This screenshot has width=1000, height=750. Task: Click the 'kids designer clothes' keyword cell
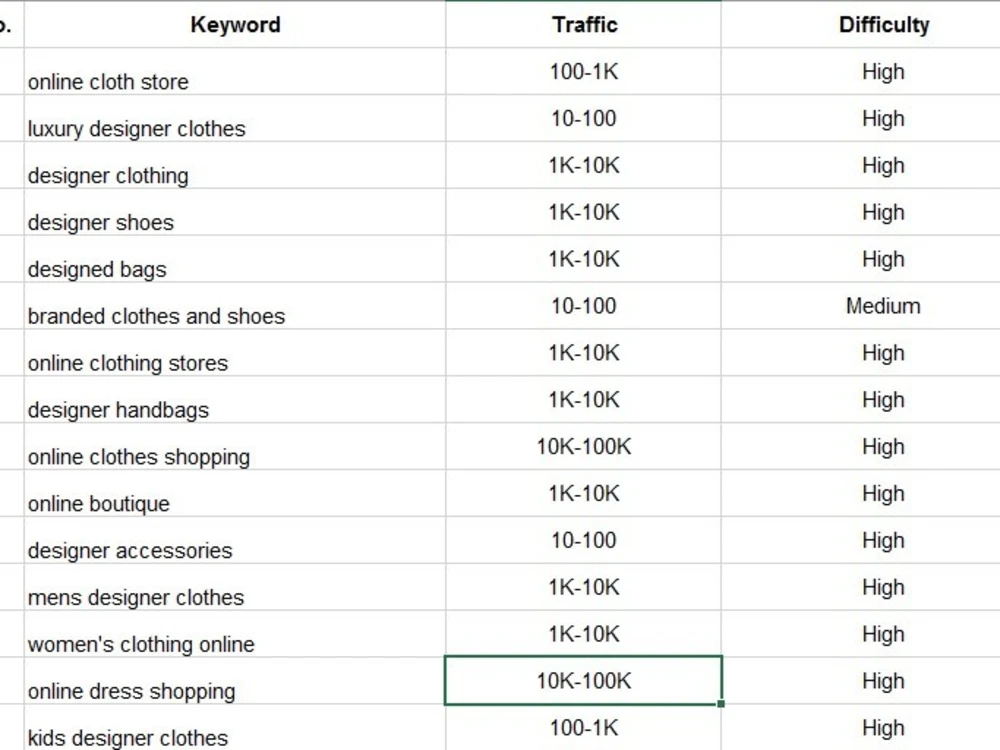235,728
